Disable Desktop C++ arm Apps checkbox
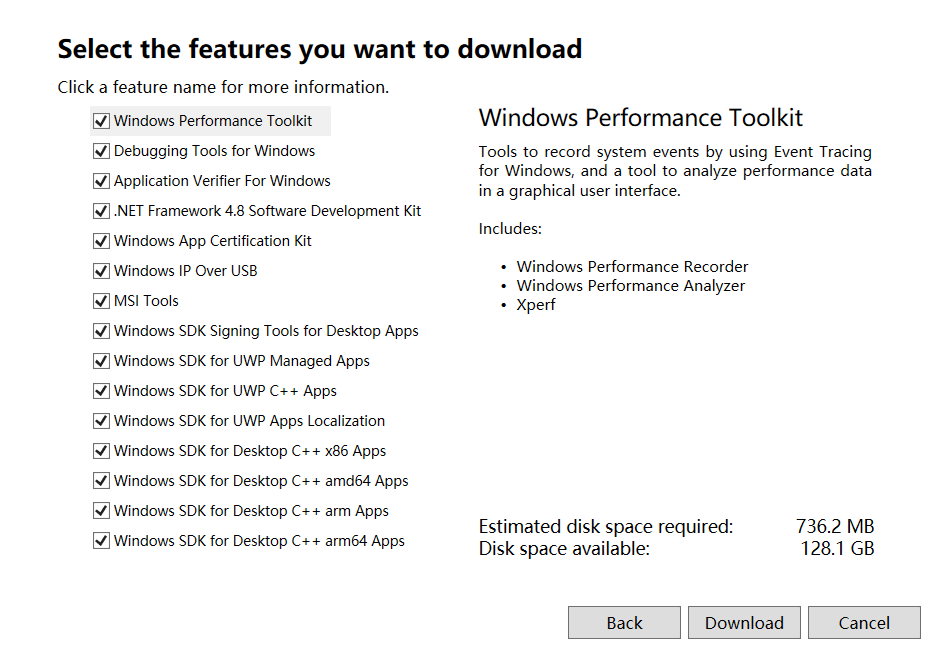 coord(101,512)
